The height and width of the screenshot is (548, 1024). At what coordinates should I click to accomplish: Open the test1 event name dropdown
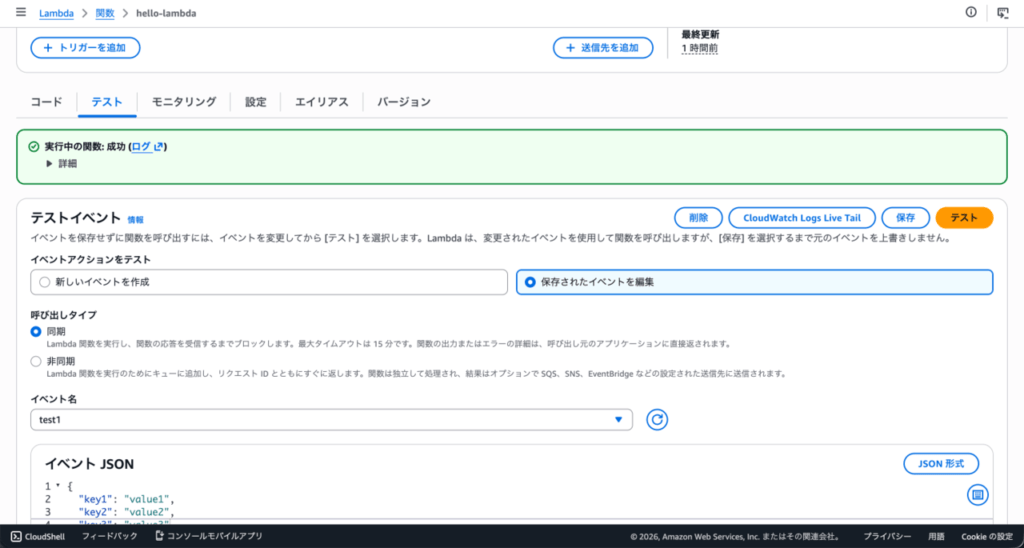pyautogui.click(x=332, y=420)
